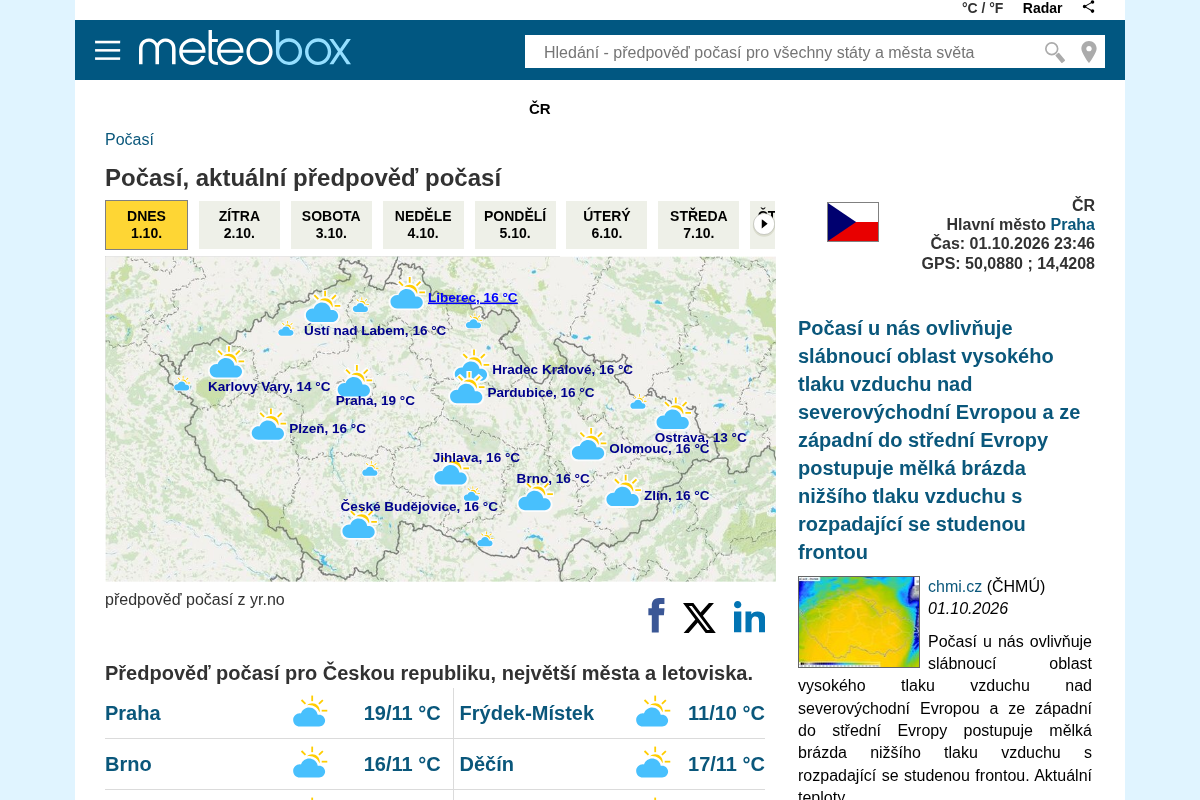Screen dimensions: 1200x800
Task: Select the NEDĚLE 4.10. tab
Action: (x=423, y=225)
